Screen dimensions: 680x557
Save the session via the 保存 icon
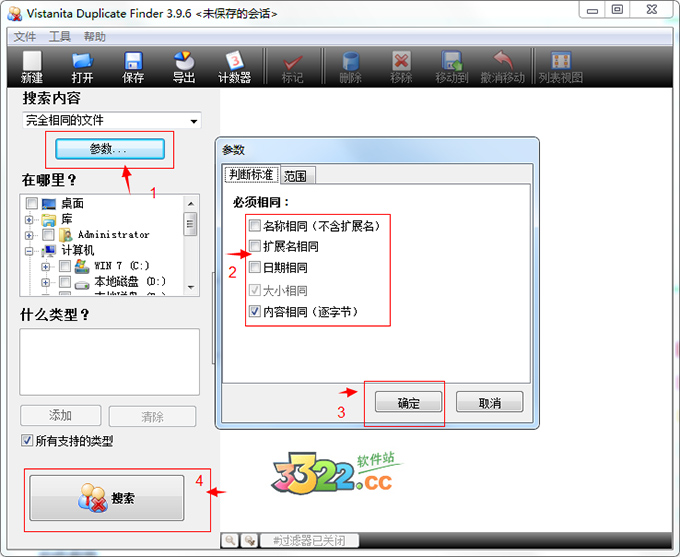click(x=133, y=61)
